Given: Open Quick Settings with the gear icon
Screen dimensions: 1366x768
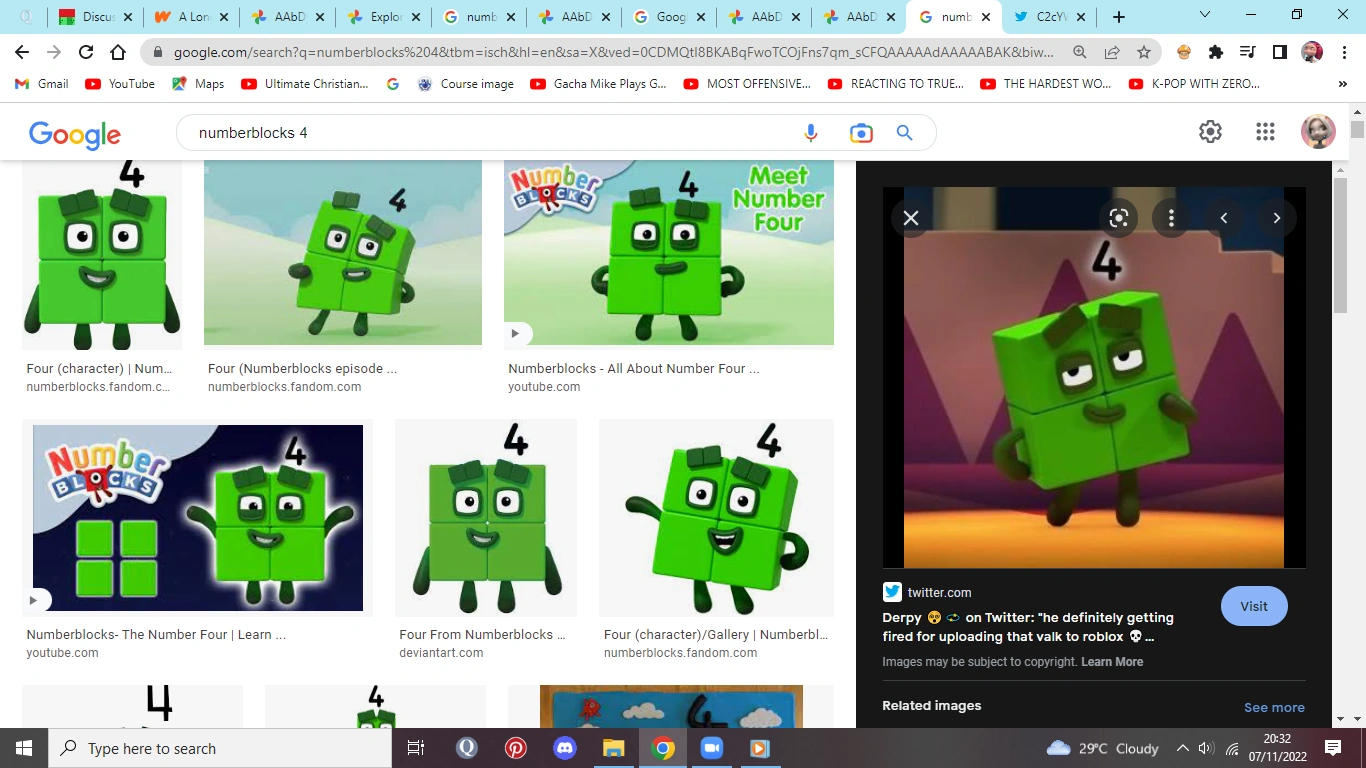Looking at the screenshot, I should click(1210, 131).
